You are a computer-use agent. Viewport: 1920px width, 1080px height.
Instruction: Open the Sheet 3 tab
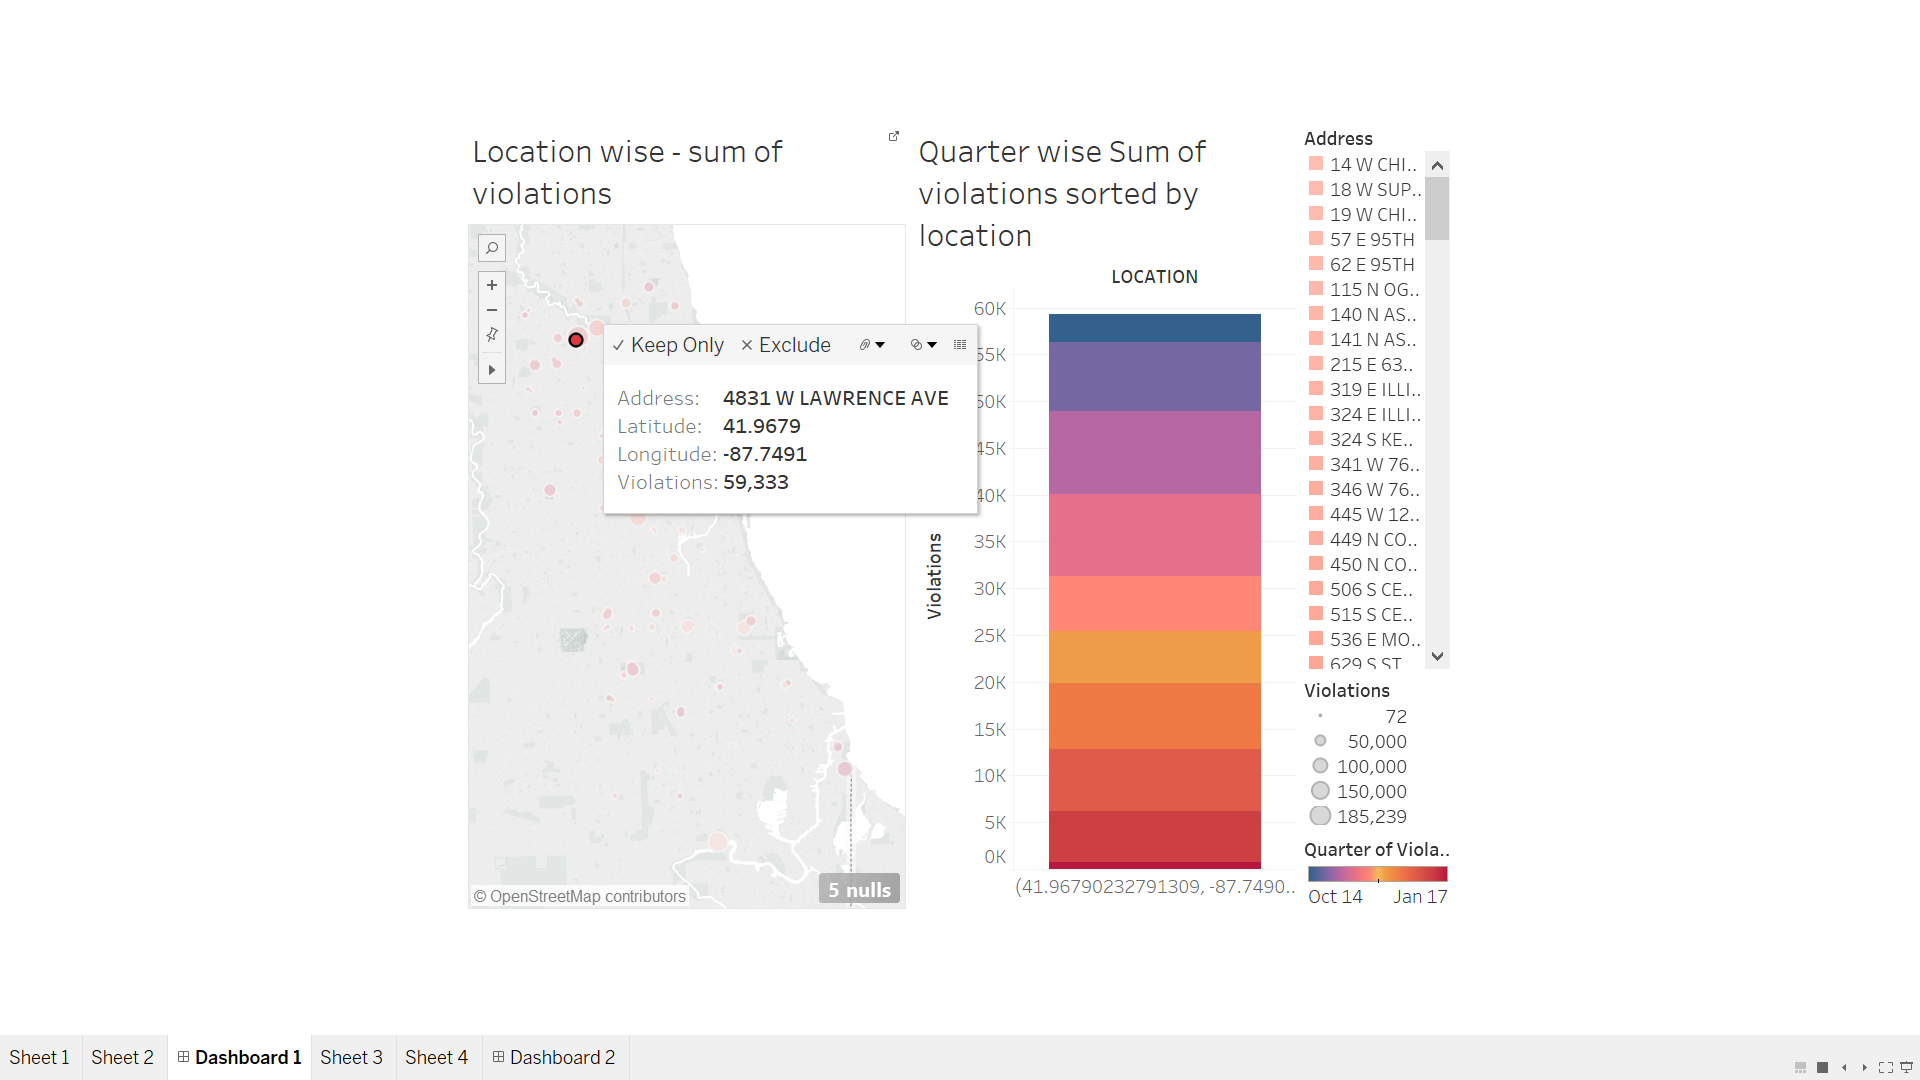pyautogui.click(x=351, y=1057)
